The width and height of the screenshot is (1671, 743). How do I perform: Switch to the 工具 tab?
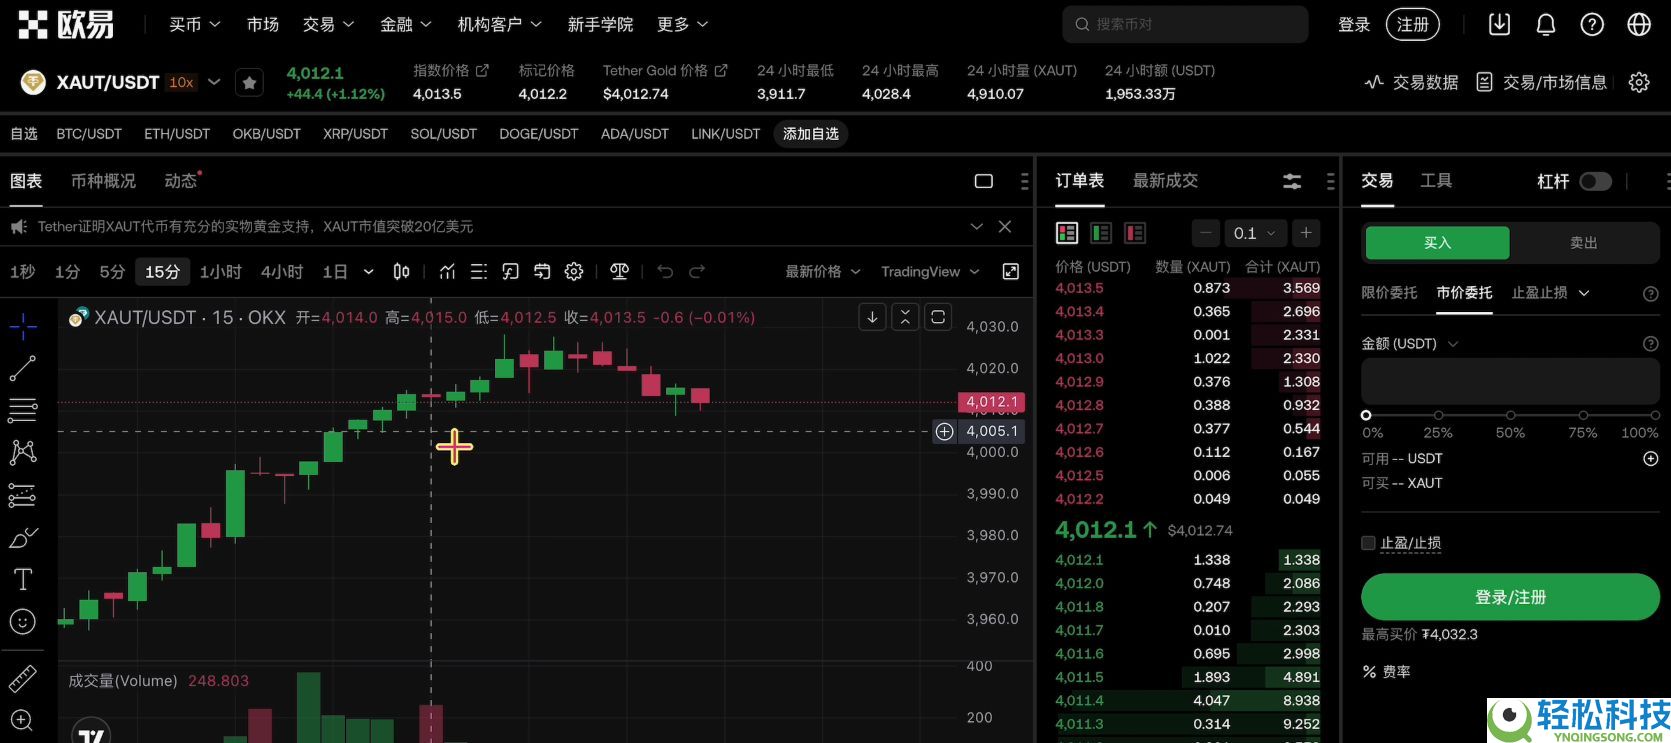pos(1436,181)
